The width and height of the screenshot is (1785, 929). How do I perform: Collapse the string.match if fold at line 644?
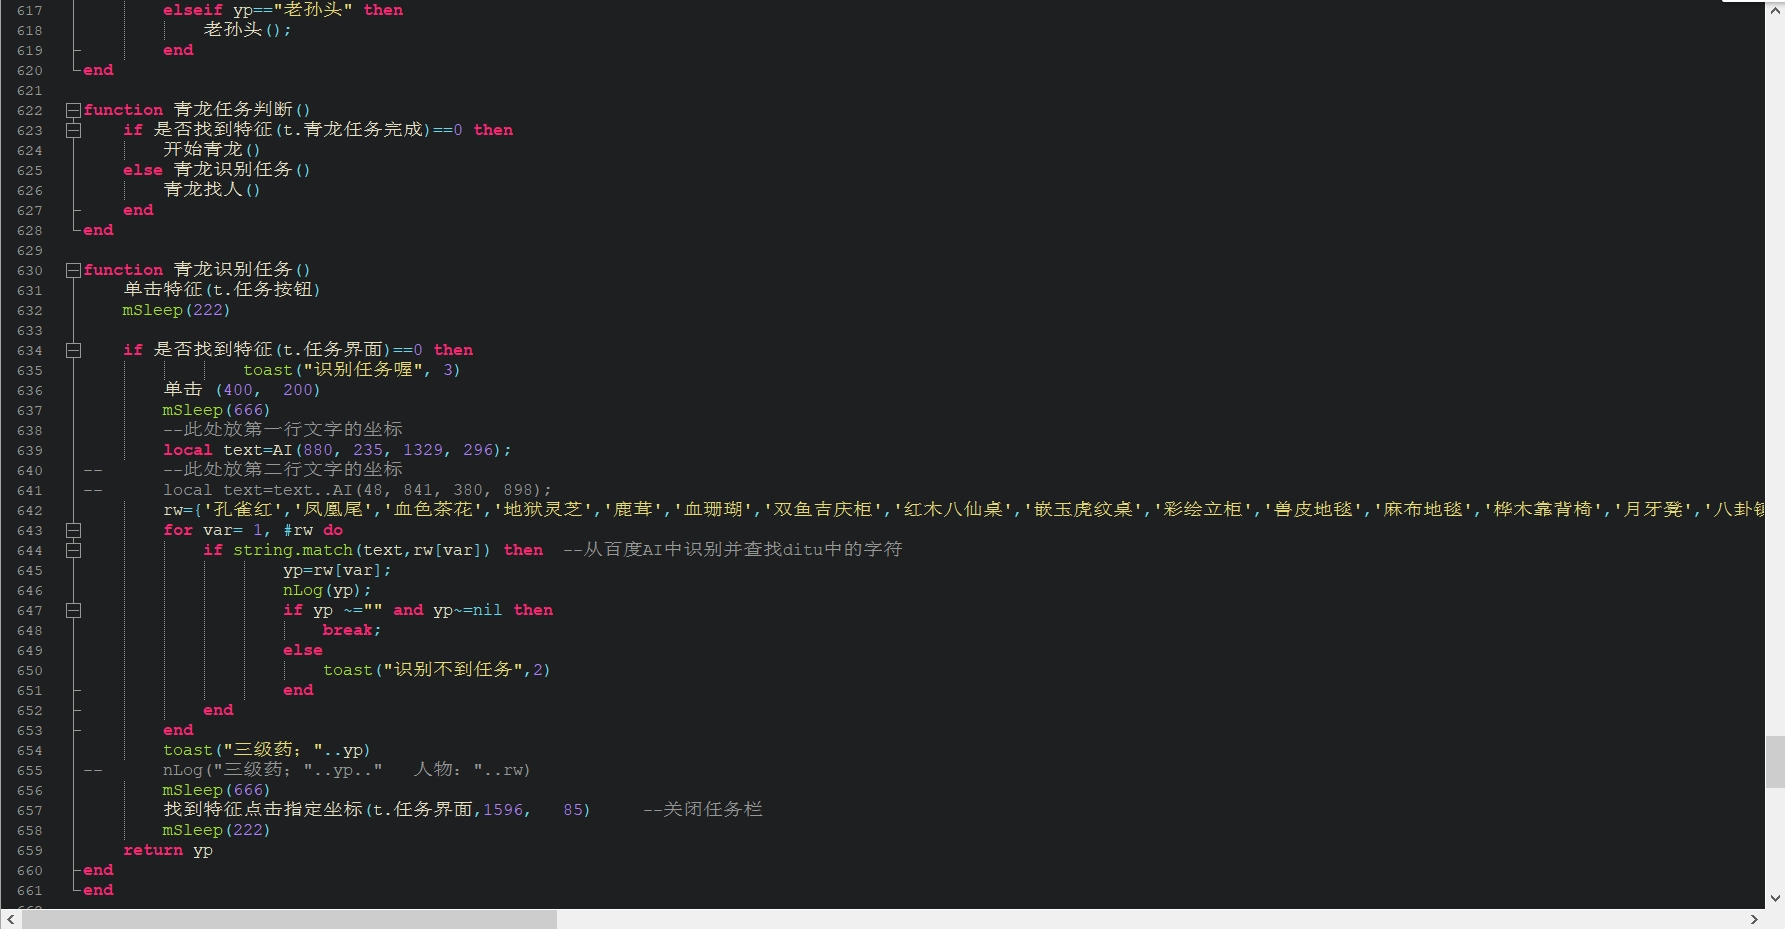coord(73,550)
